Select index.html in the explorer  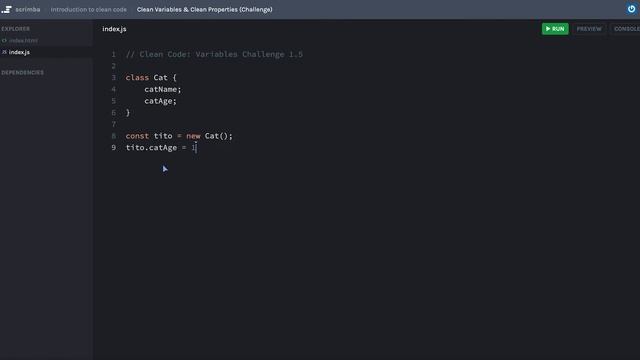click(x=23, y=40)
